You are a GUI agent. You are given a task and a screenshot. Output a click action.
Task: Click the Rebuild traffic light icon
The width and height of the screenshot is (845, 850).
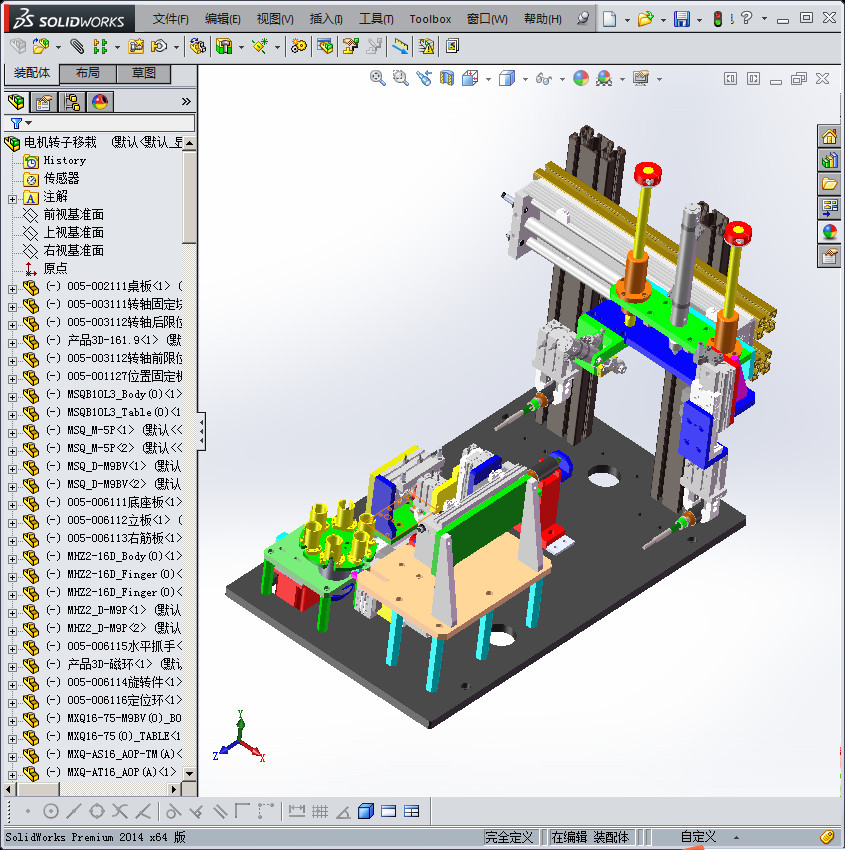point(718,19)
